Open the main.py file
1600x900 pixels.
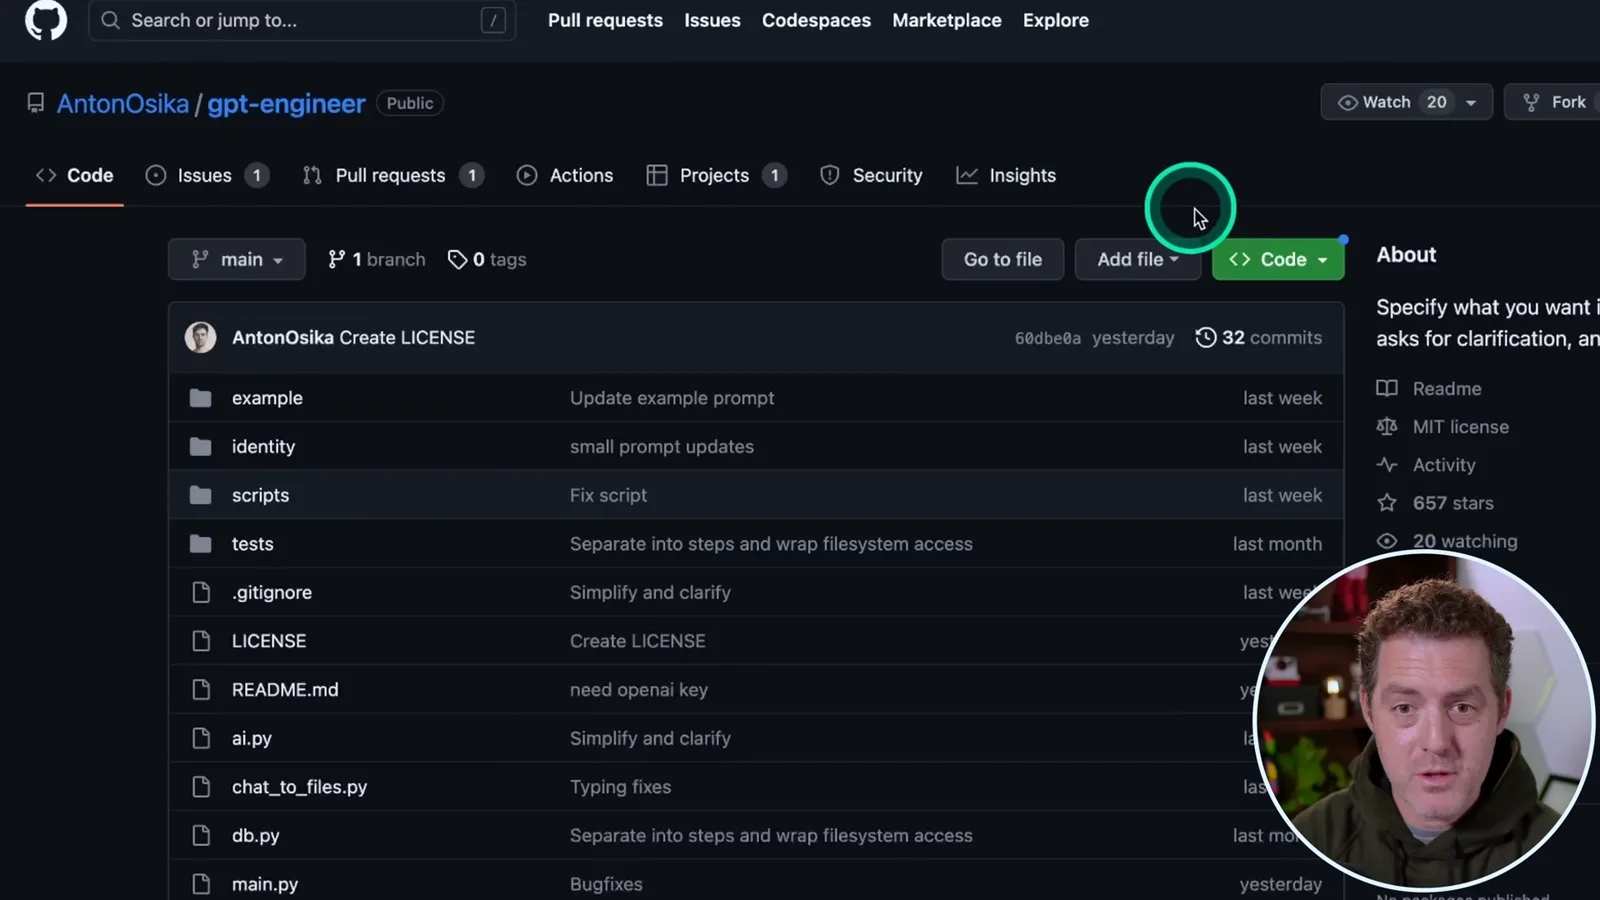tap(265, 884)
